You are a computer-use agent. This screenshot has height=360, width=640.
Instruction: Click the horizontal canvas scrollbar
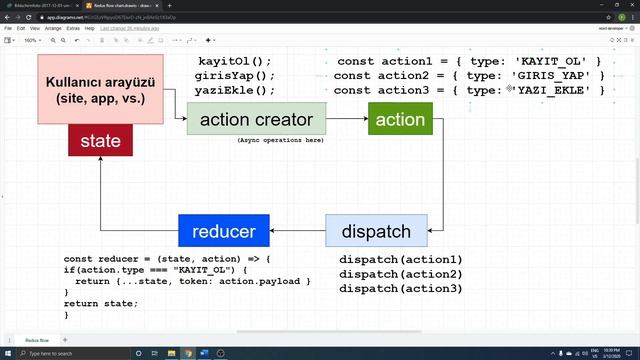pyautogui.click(x=329, y=332)
